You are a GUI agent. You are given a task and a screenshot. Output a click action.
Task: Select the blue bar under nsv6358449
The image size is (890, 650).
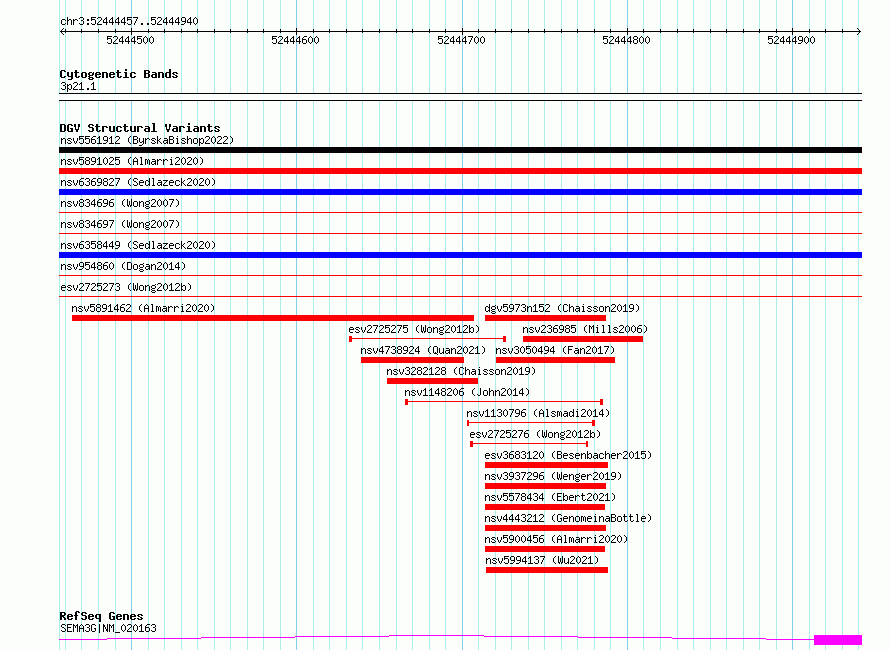pos(460,255)
